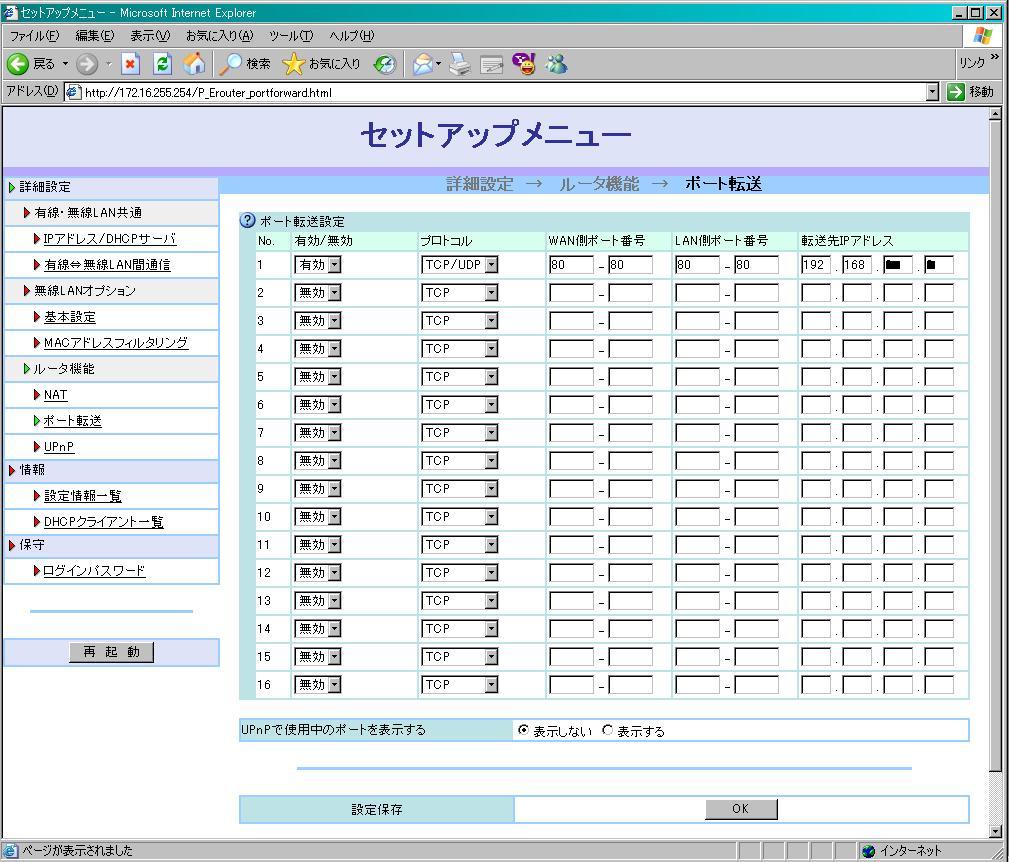
Task: Click the help question mark beside ポート転送設定
Action: point(248,221)
